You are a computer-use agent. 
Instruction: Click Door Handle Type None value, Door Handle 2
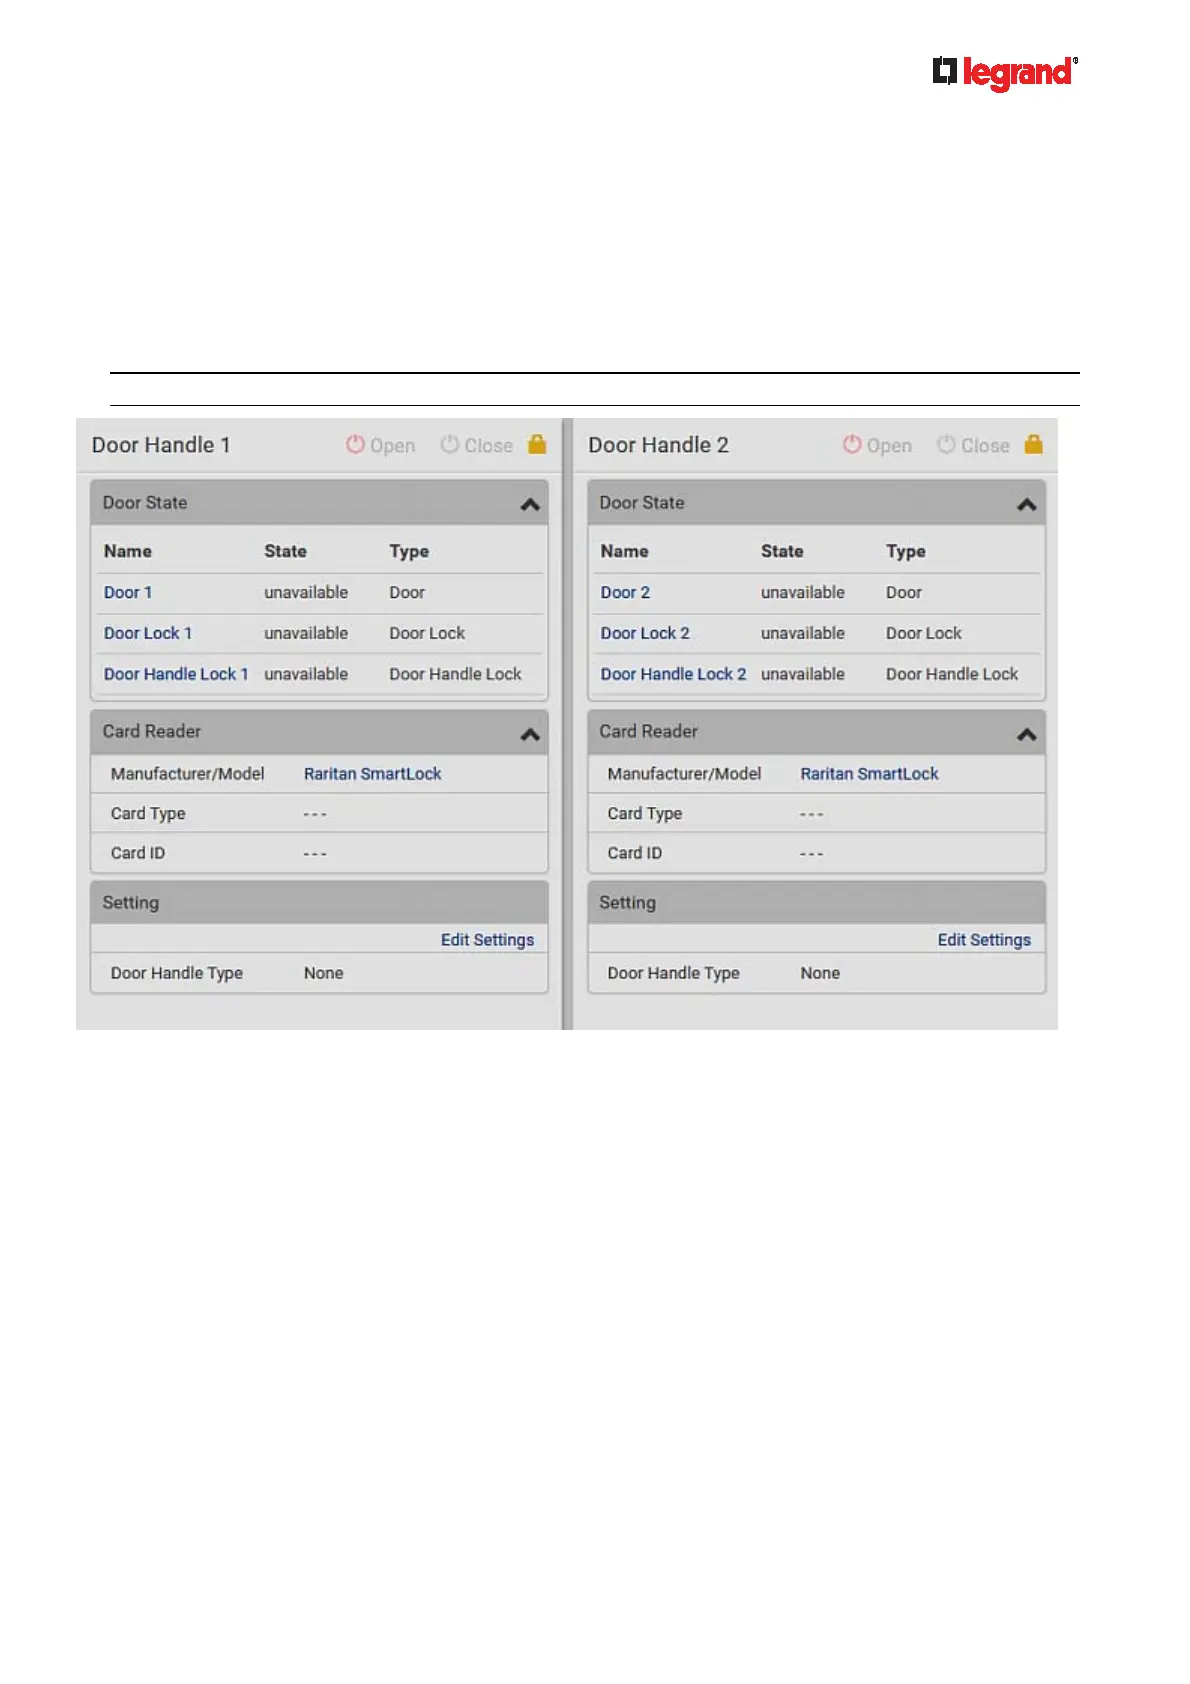pos(820,973)
